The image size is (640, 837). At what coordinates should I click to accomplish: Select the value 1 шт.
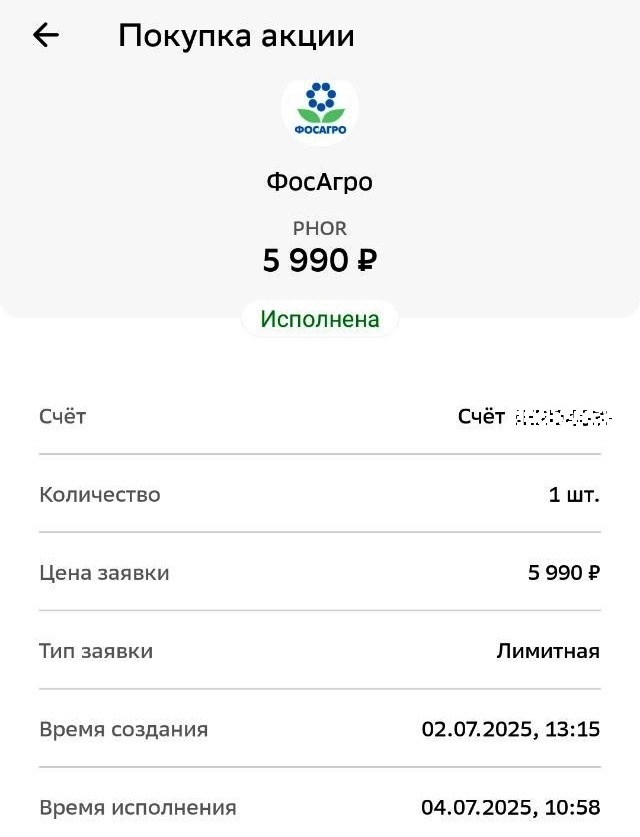(577, 494)
